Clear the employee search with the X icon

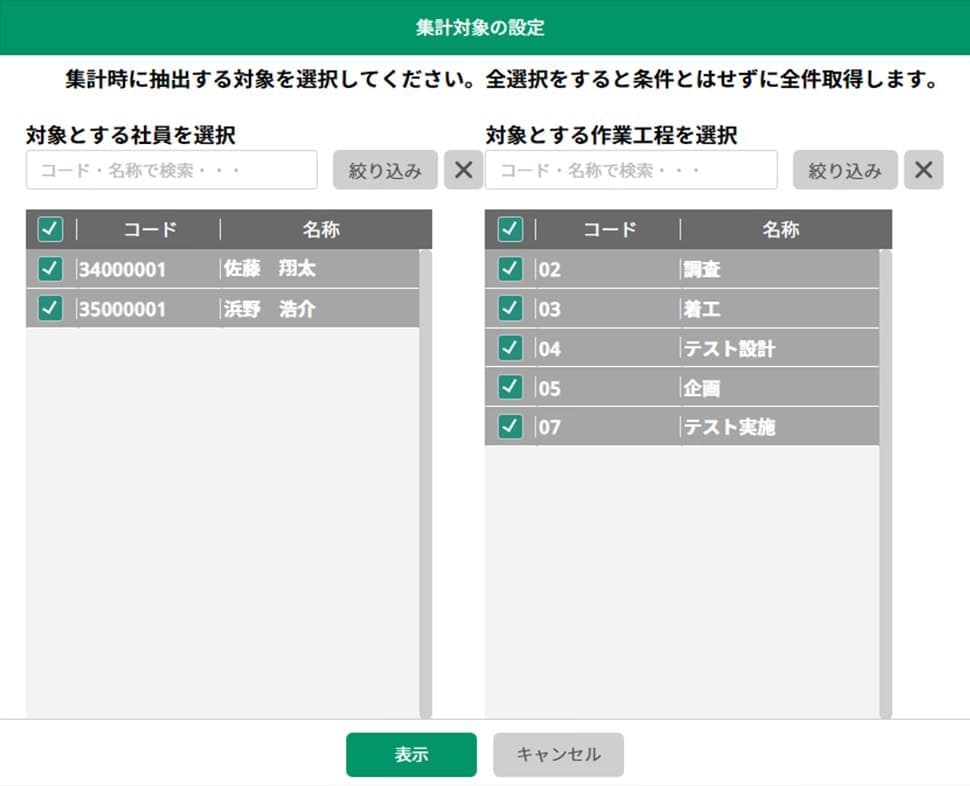tap(463, 170)
